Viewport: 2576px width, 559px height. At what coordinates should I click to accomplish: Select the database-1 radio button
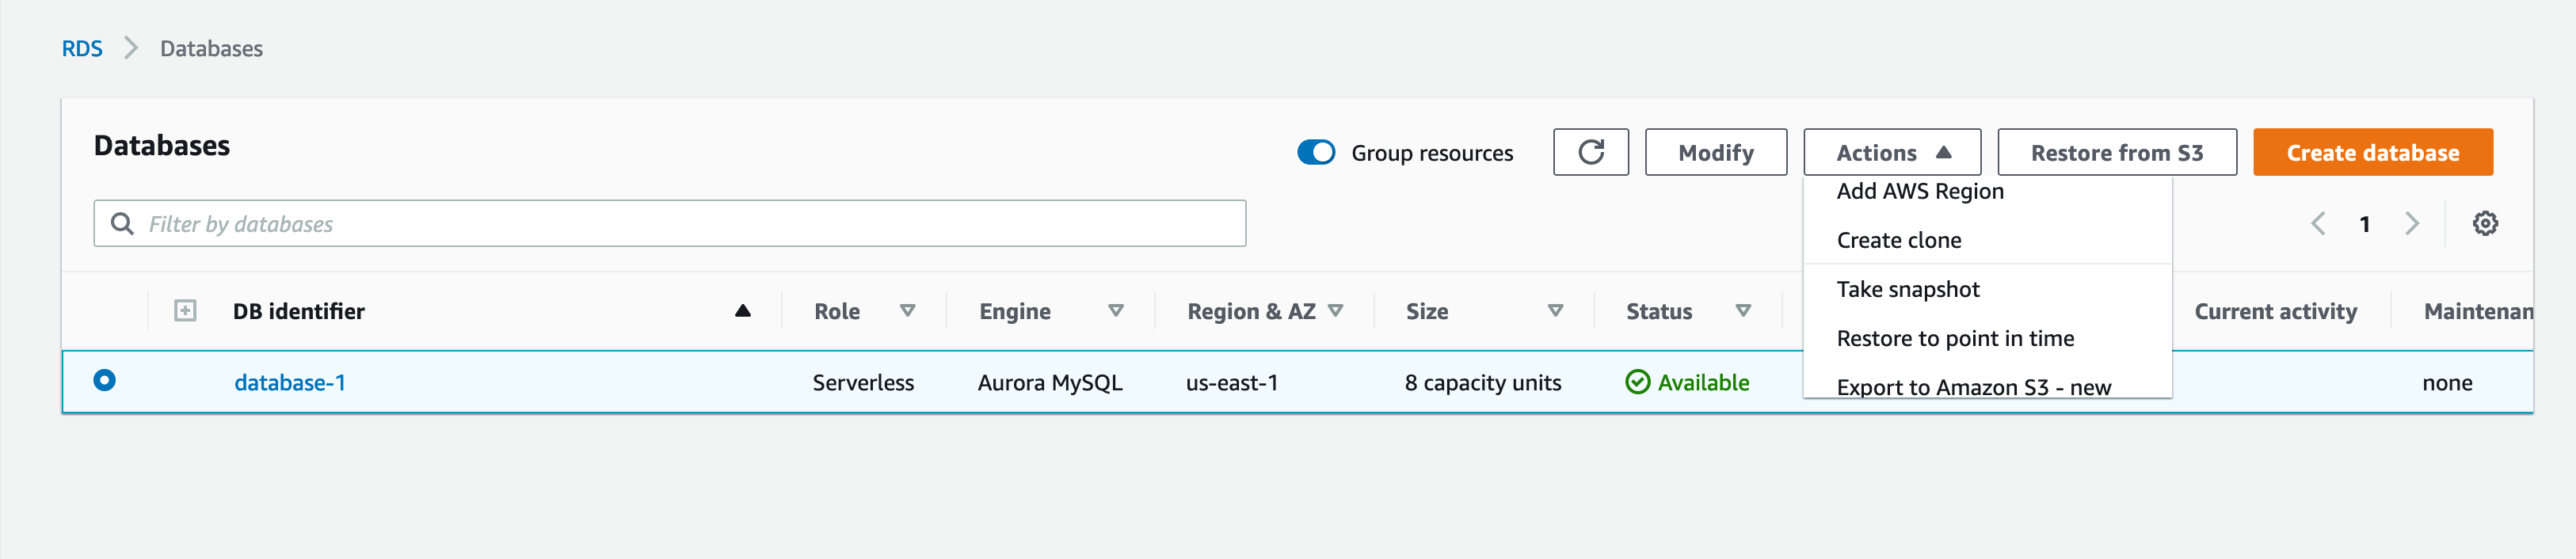pos(104,380)
